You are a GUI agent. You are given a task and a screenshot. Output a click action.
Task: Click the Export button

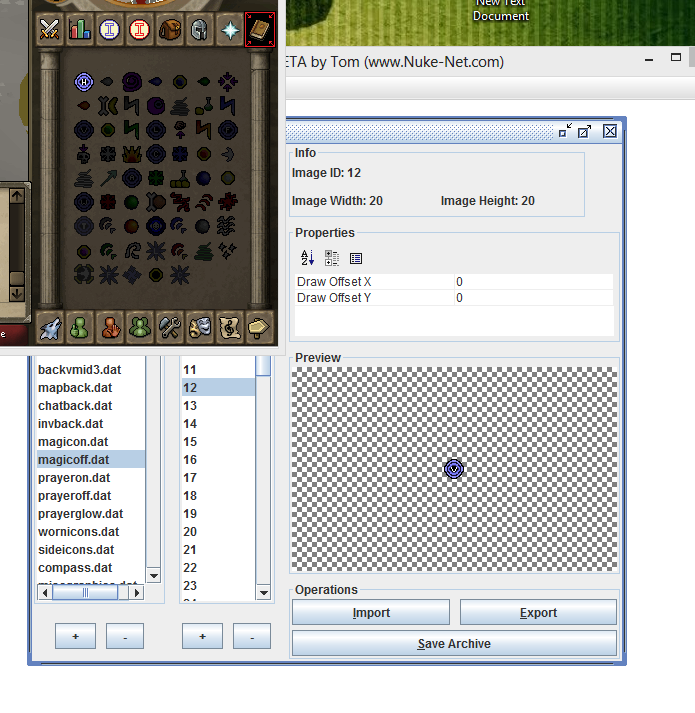(538, 613)
